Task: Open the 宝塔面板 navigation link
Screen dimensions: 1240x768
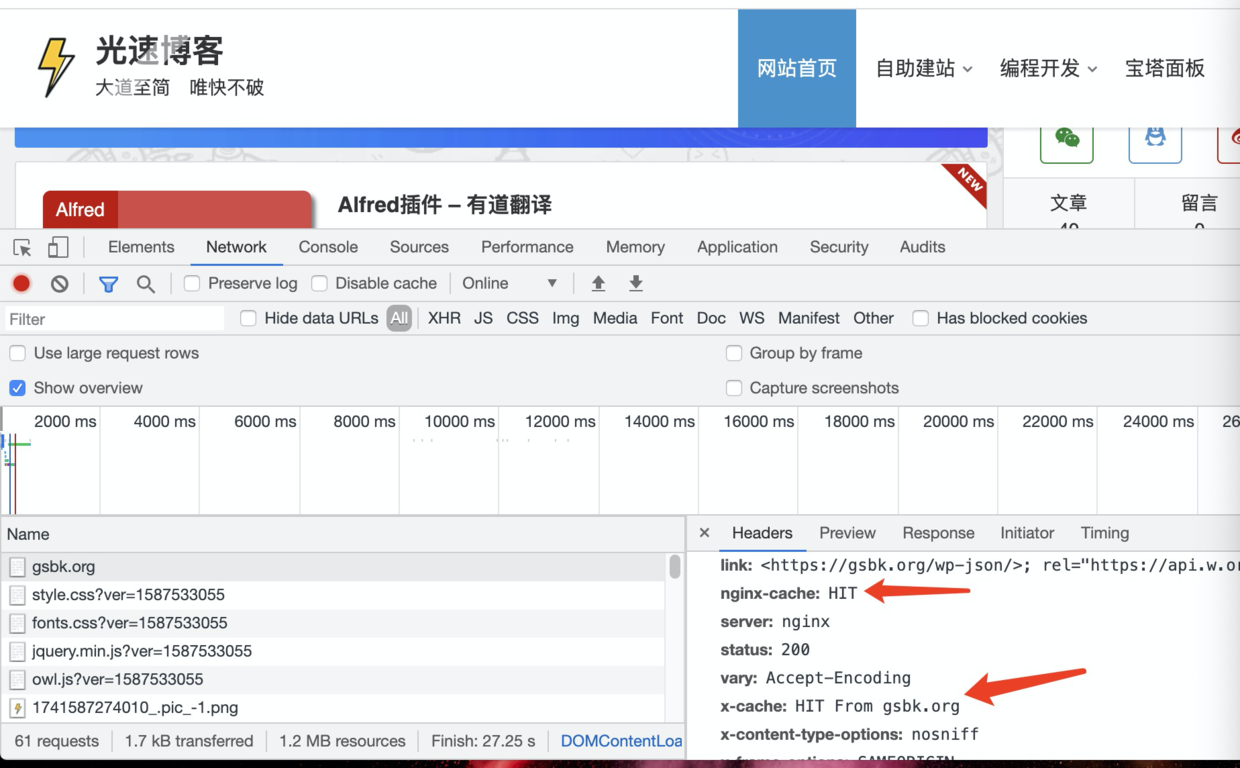Action: (x=1165, y=68)
